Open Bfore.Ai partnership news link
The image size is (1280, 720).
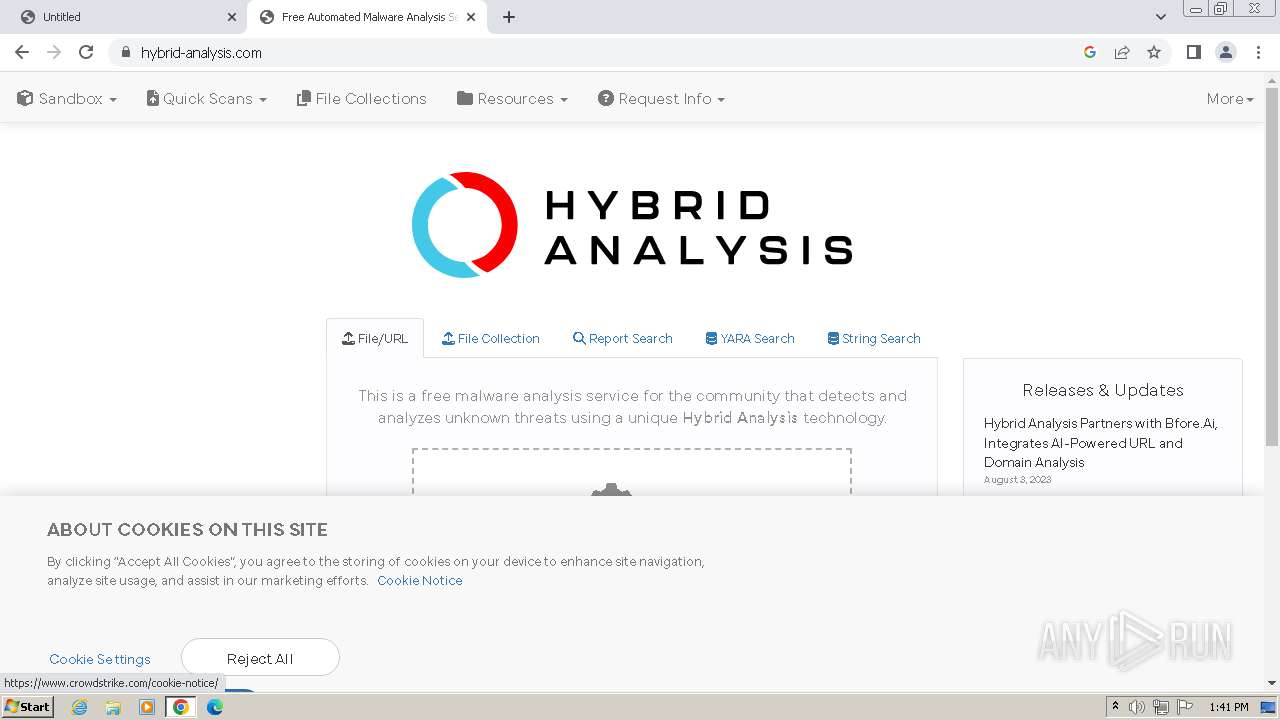1100,443
